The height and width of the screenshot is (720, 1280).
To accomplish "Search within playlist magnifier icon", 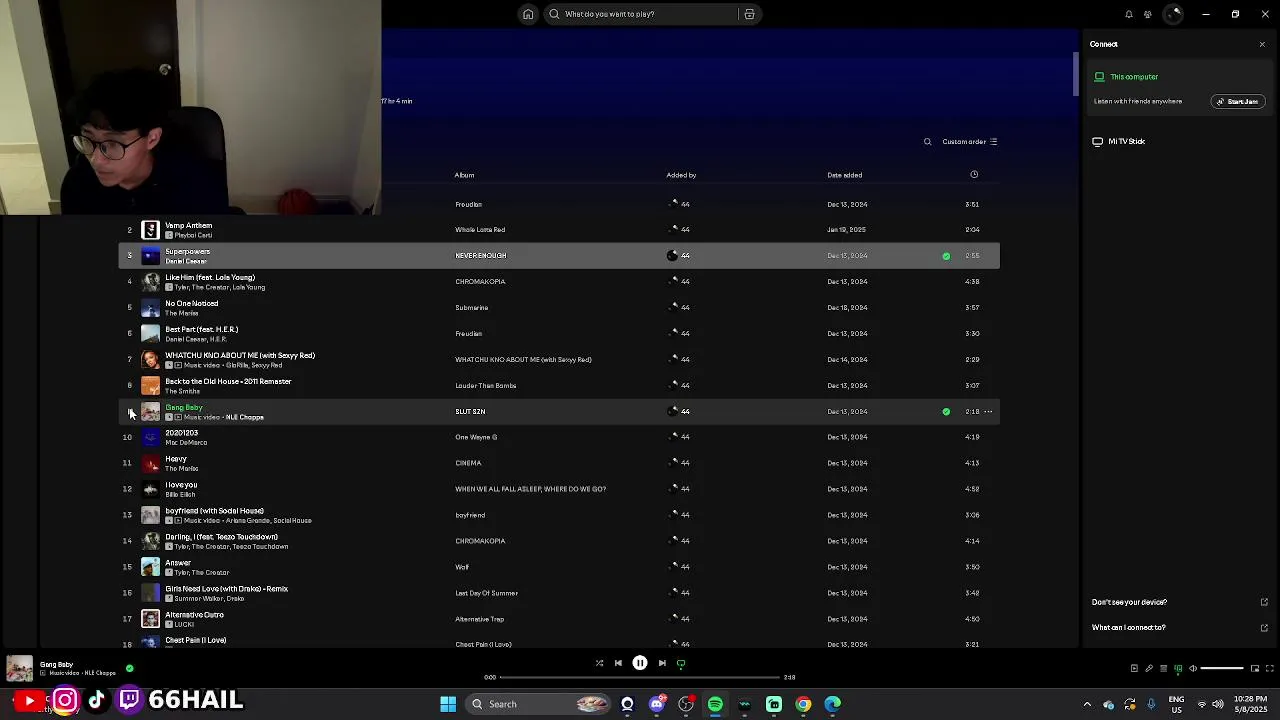I will click(x=927, y=142).
